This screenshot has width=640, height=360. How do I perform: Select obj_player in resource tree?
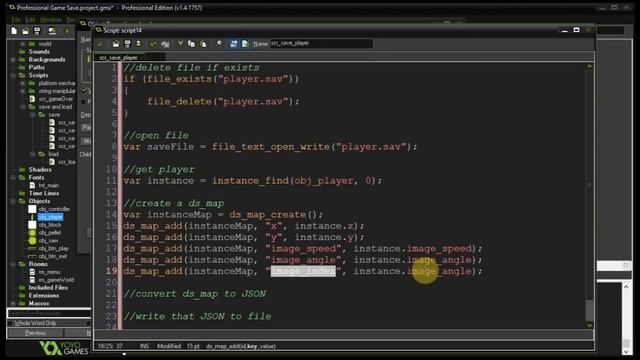[51, 217]
